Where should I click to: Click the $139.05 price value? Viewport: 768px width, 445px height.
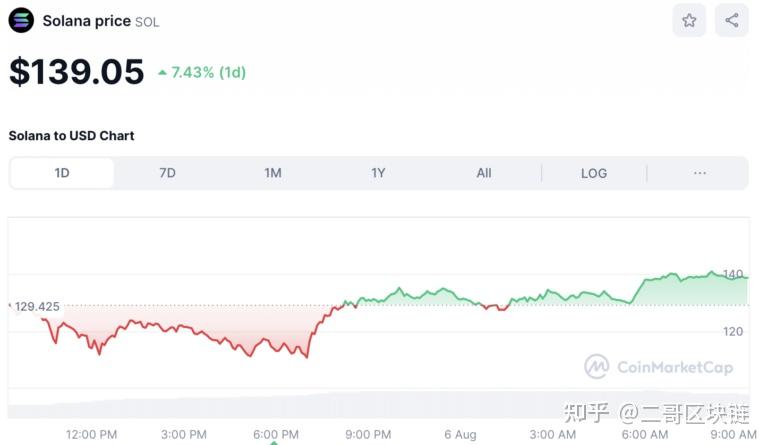(77, 72)
